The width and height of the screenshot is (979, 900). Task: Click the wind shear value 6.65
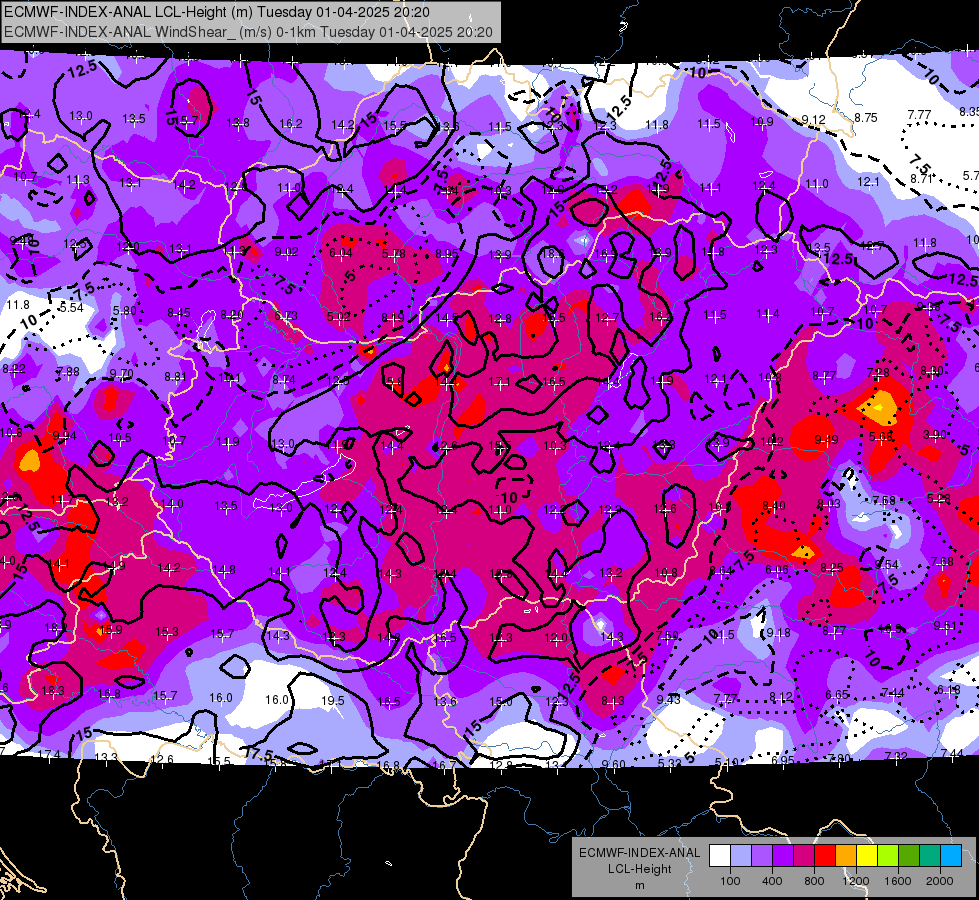click(x=837, y=695)
